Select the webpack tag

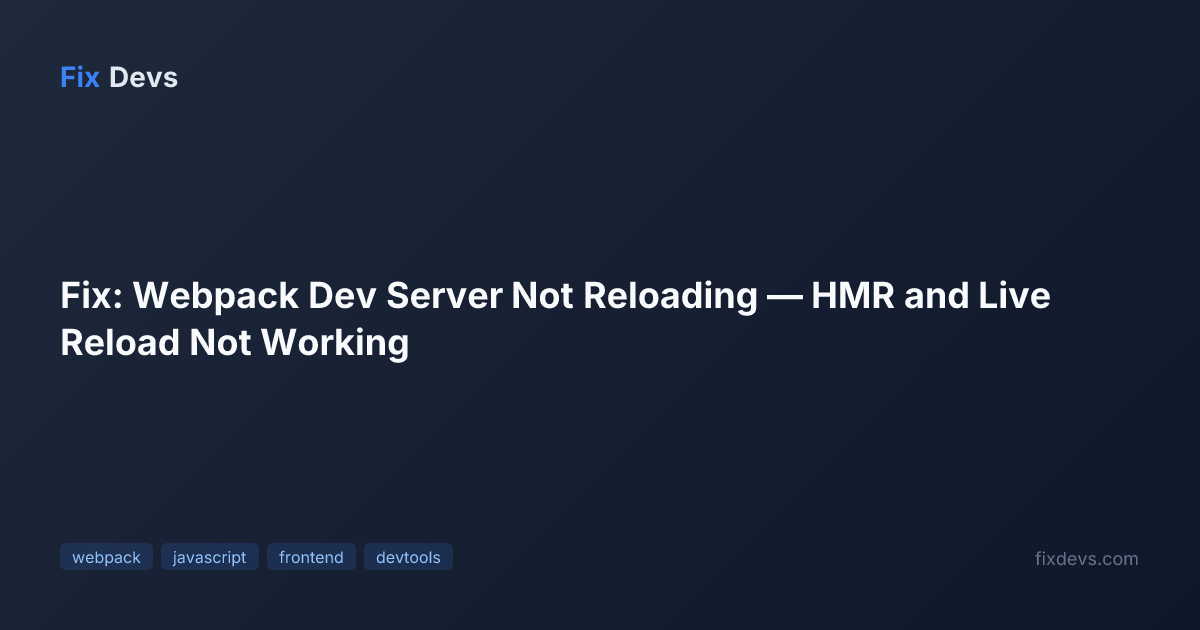[x=106, y=557]
